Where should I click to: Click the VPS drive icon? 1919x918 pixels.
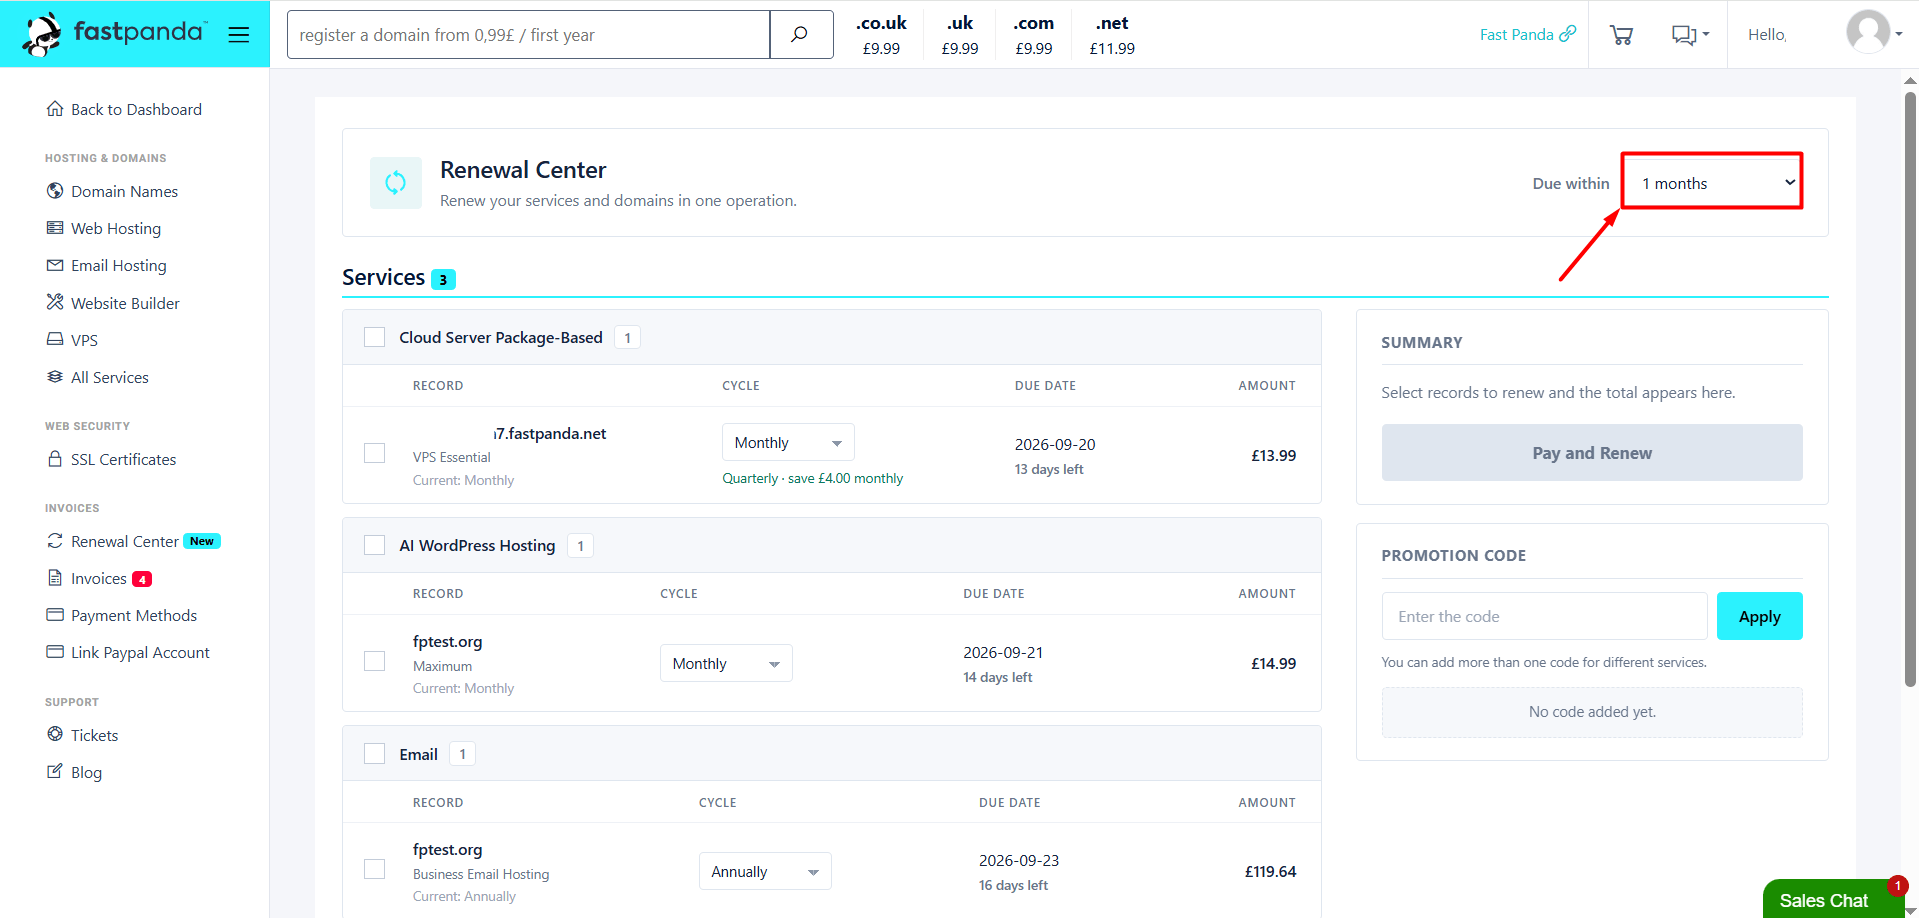(x=55, y=340)
